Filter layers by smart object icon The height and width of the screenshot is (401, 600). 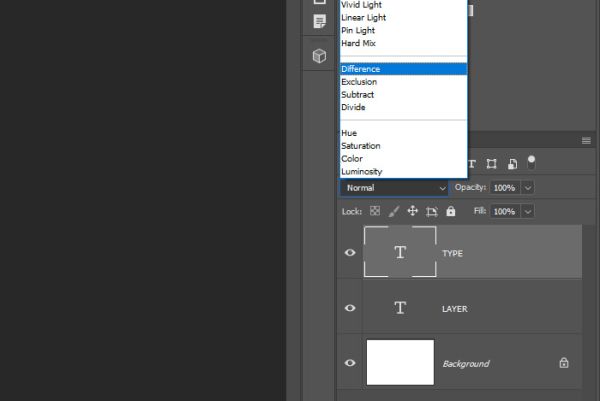[x=512, y=164]
